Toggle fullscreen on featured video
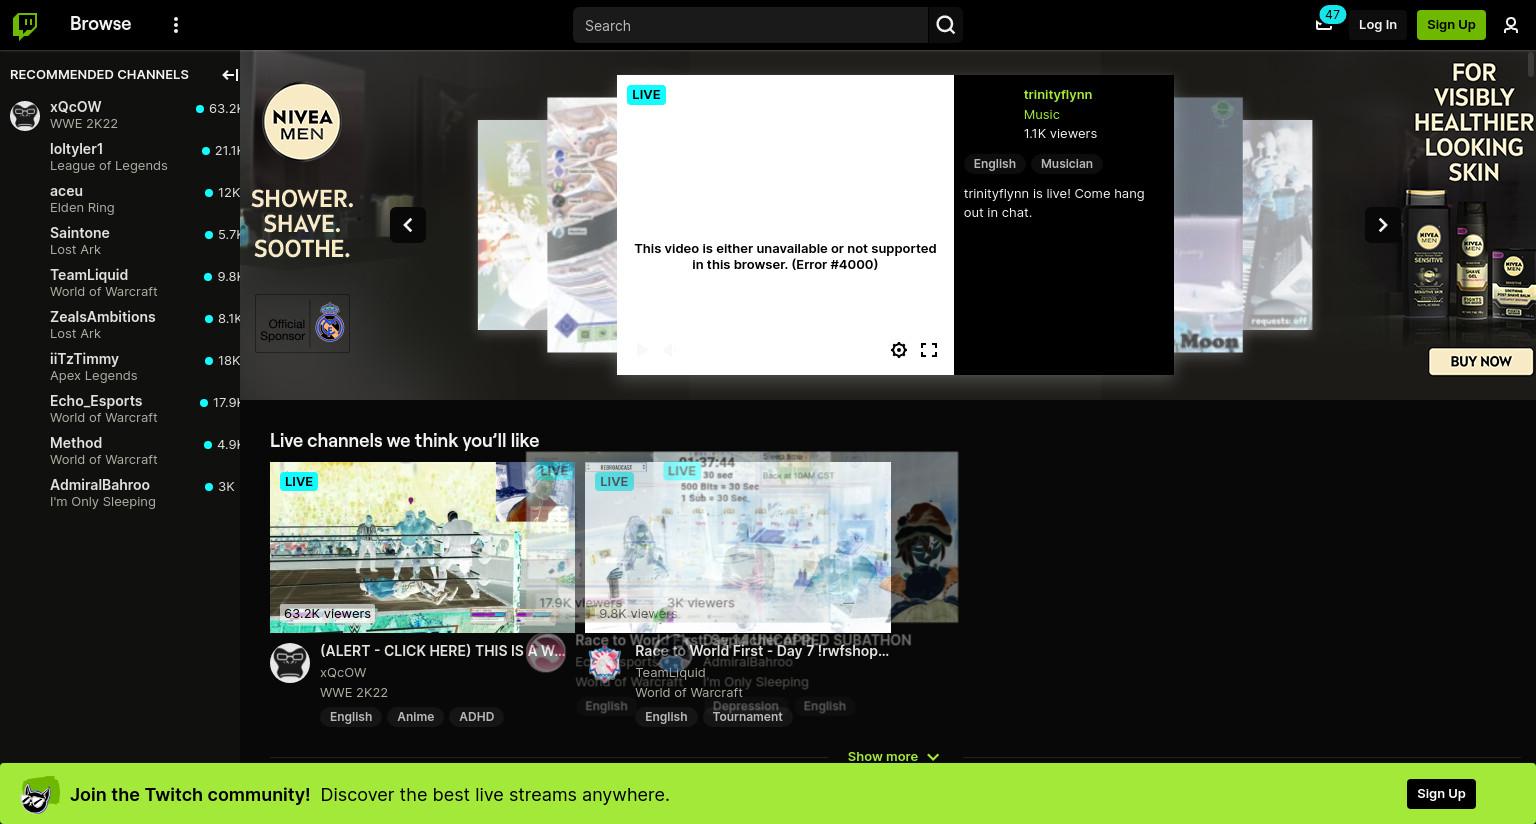The width and height of the screenshot is (1536, 824). point(929,350)
